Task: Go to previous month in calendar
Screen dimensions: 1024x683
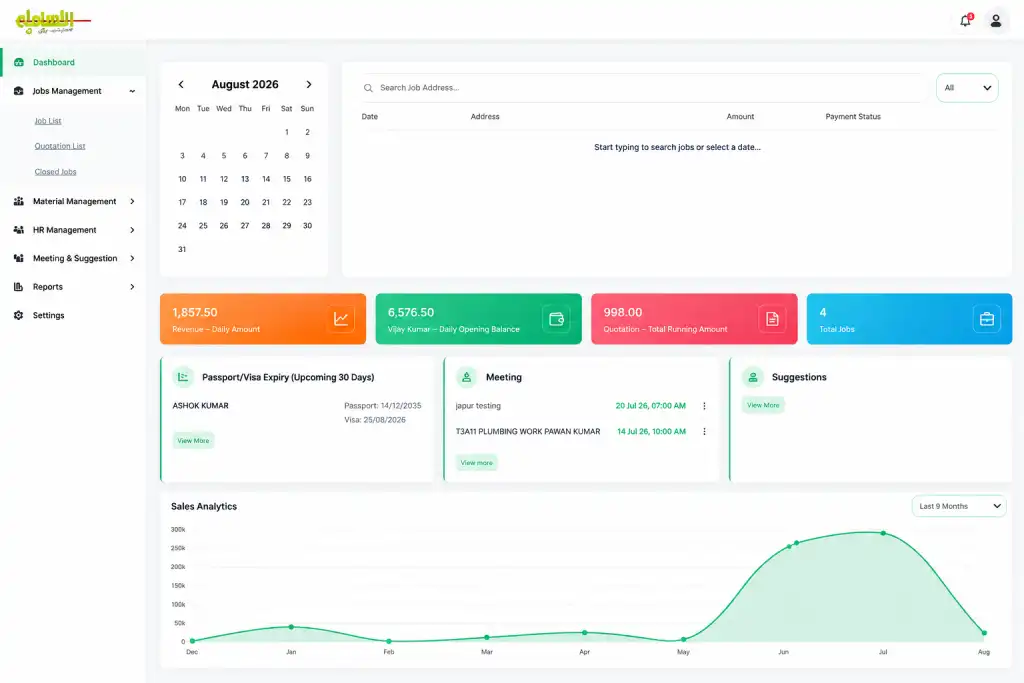Action: 181,84
